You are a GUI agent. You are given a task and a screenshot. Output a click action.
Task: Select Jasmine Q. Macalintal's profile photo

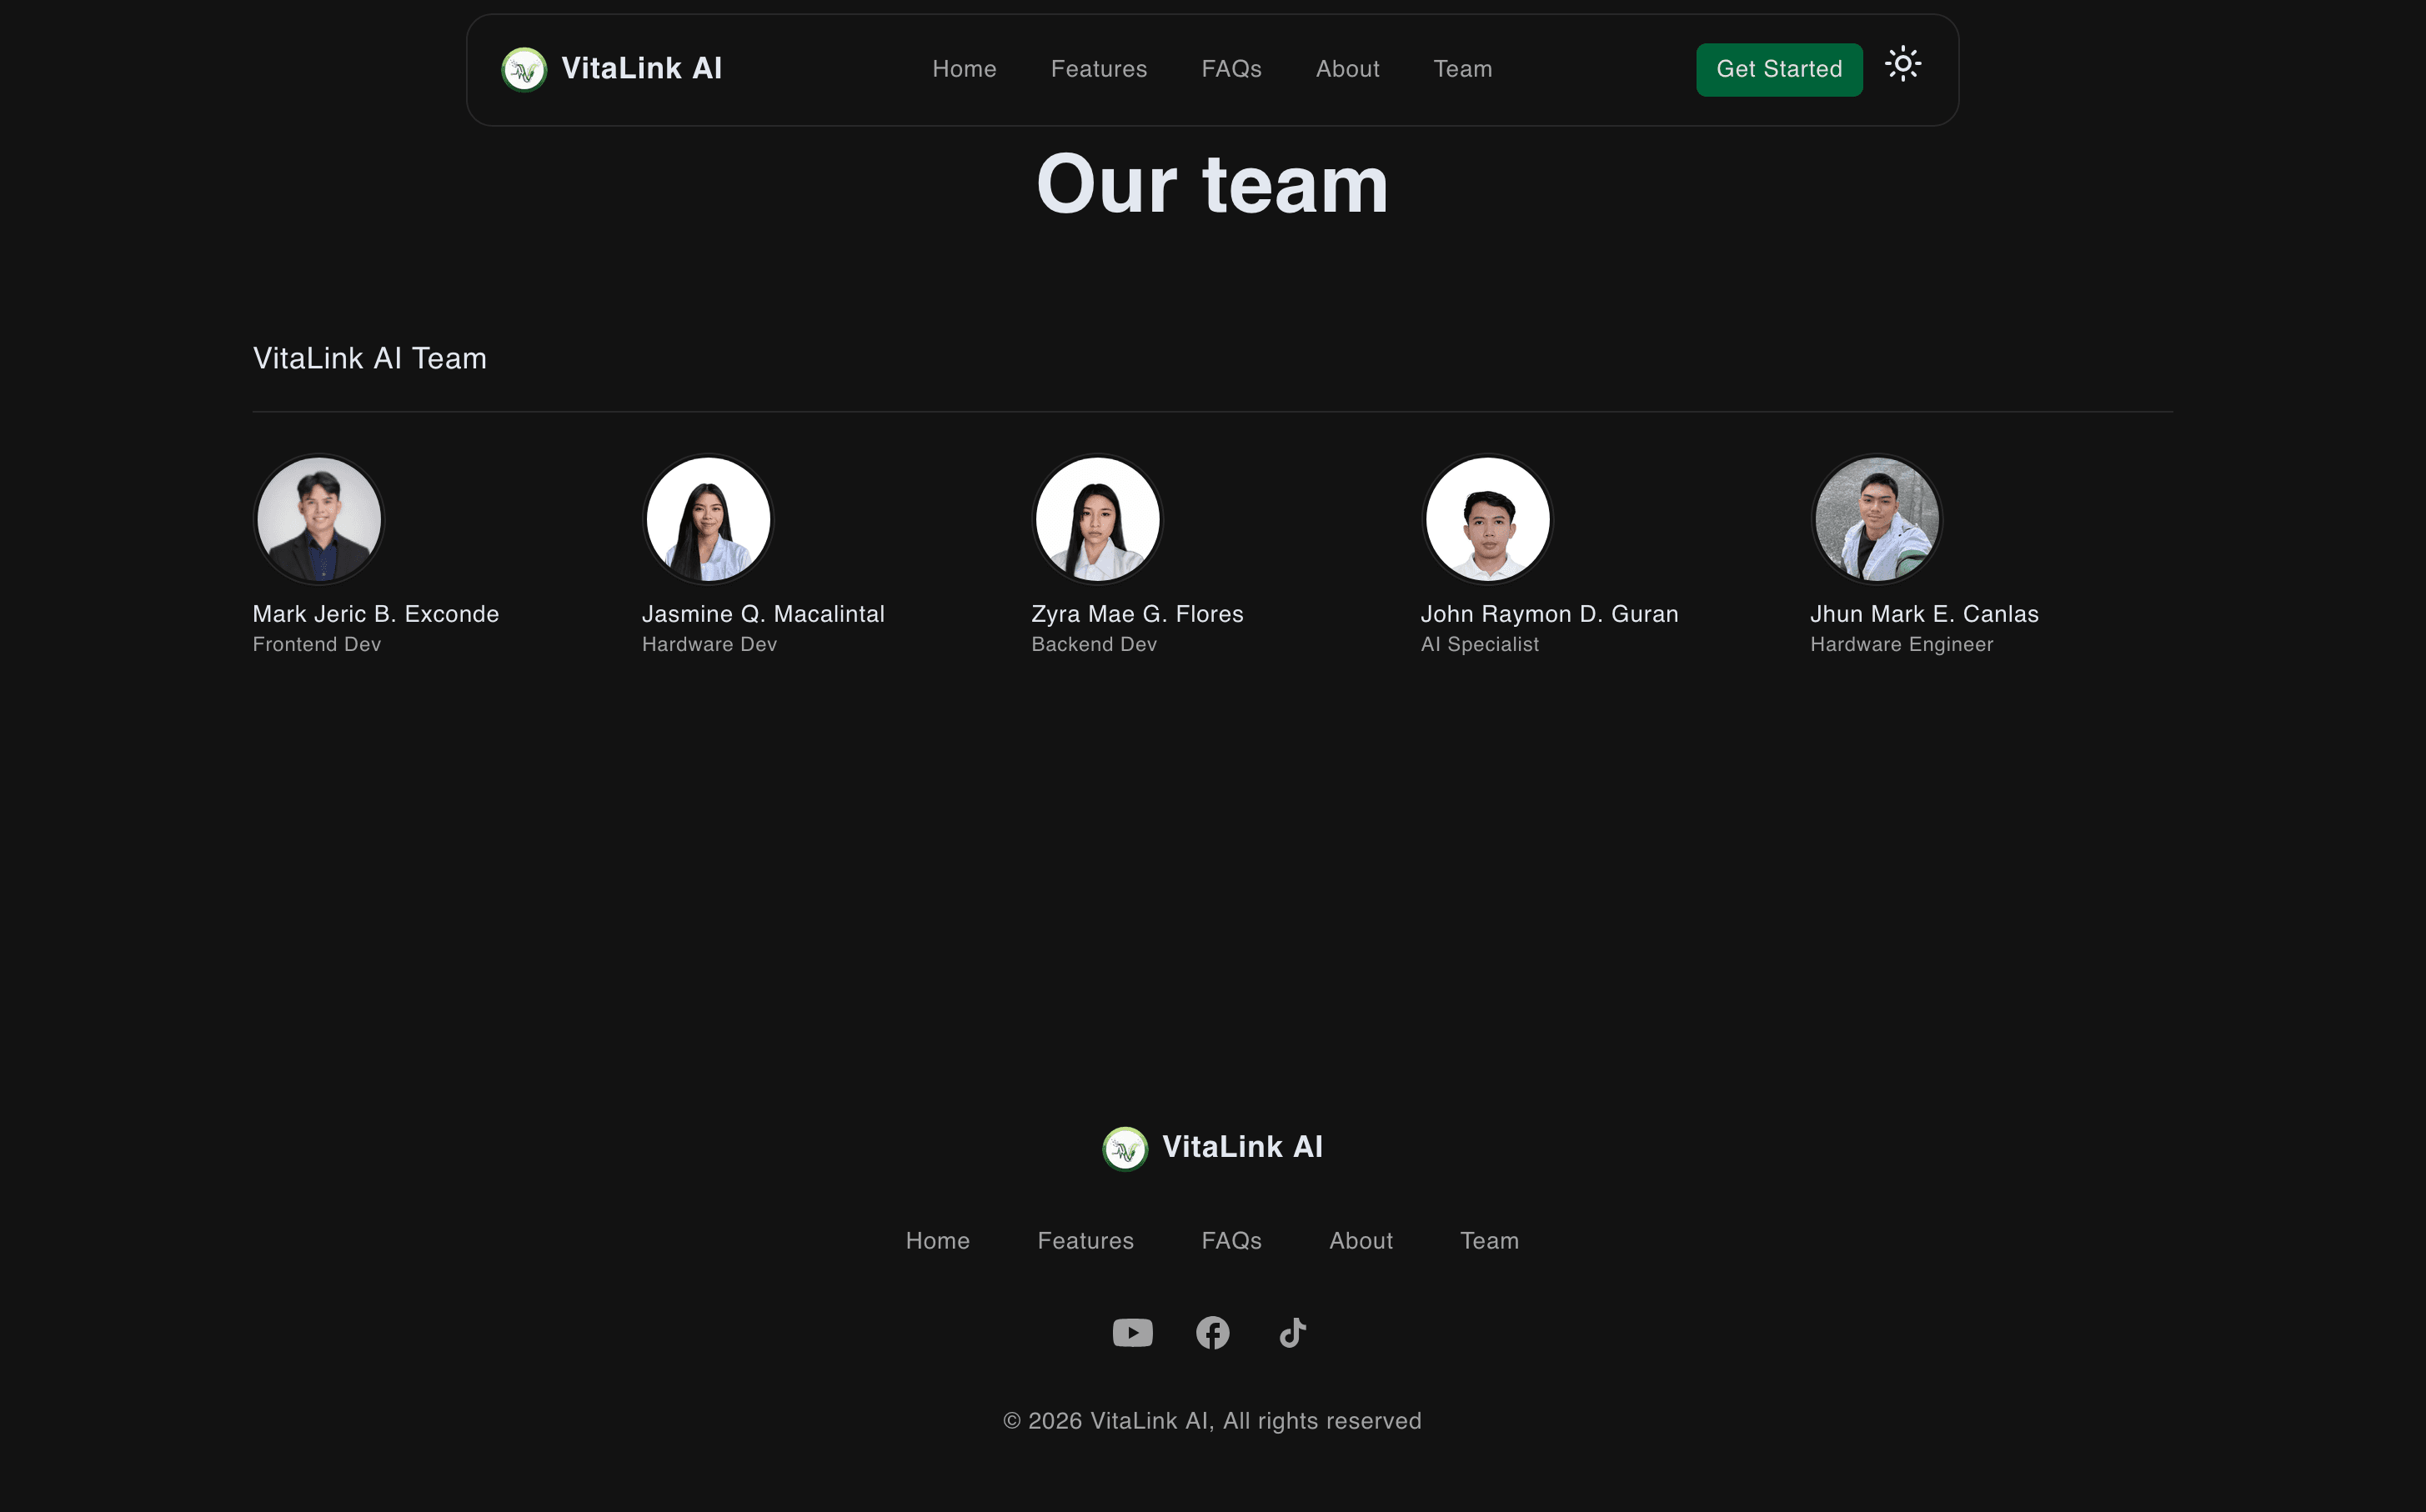(x=708, y=519)
